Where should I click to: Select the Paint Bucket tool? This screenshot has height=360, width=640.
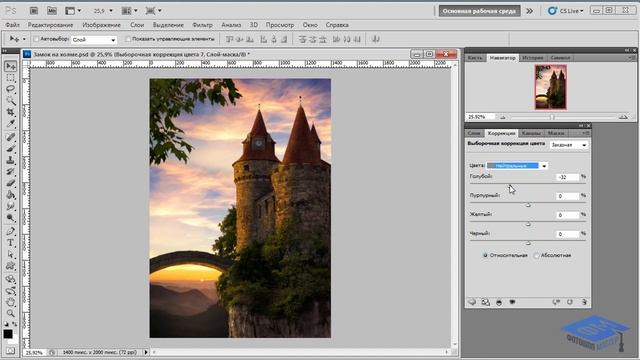11,195
